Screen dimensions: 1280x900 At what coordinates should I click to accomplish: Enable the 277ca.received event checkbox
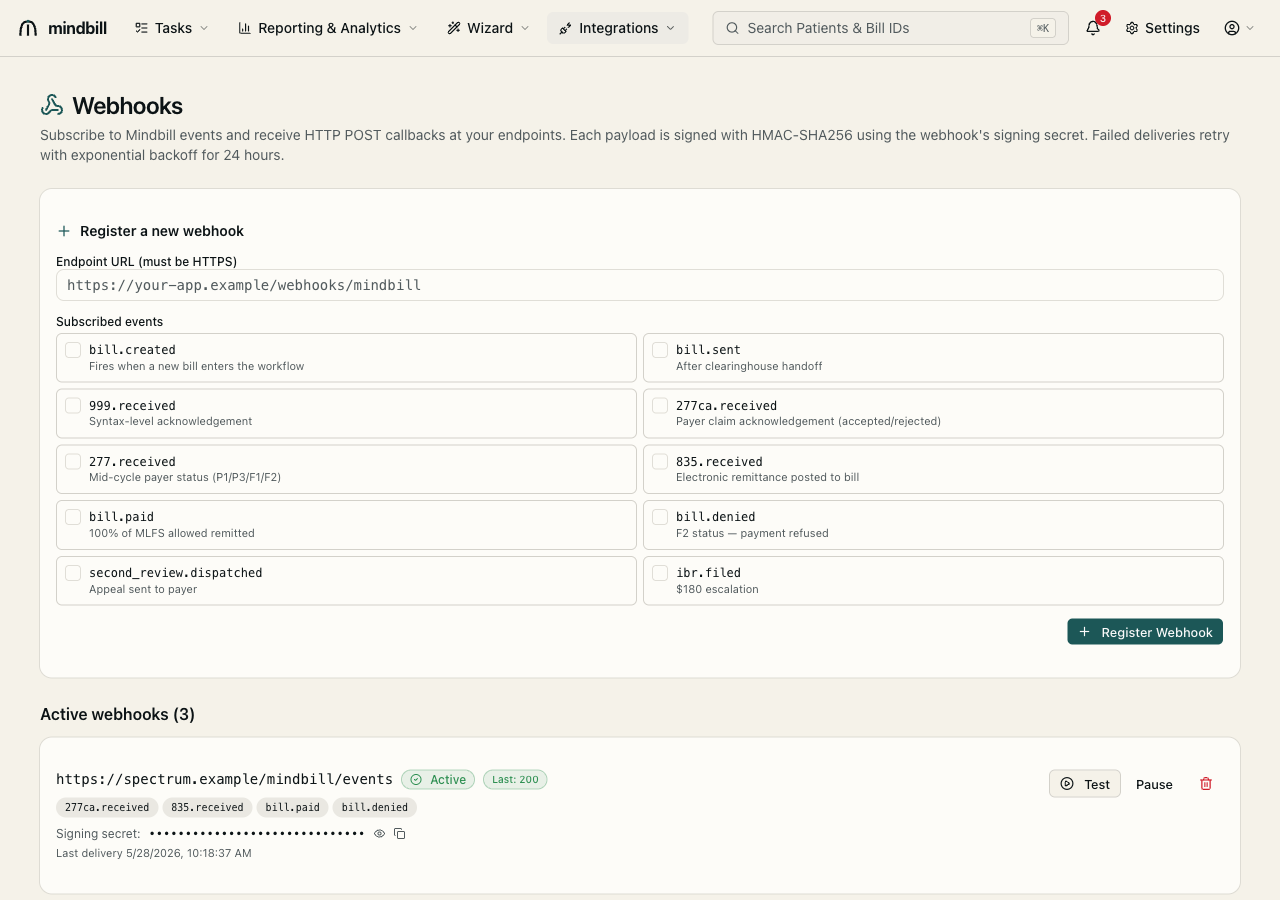tap(660, 406)
